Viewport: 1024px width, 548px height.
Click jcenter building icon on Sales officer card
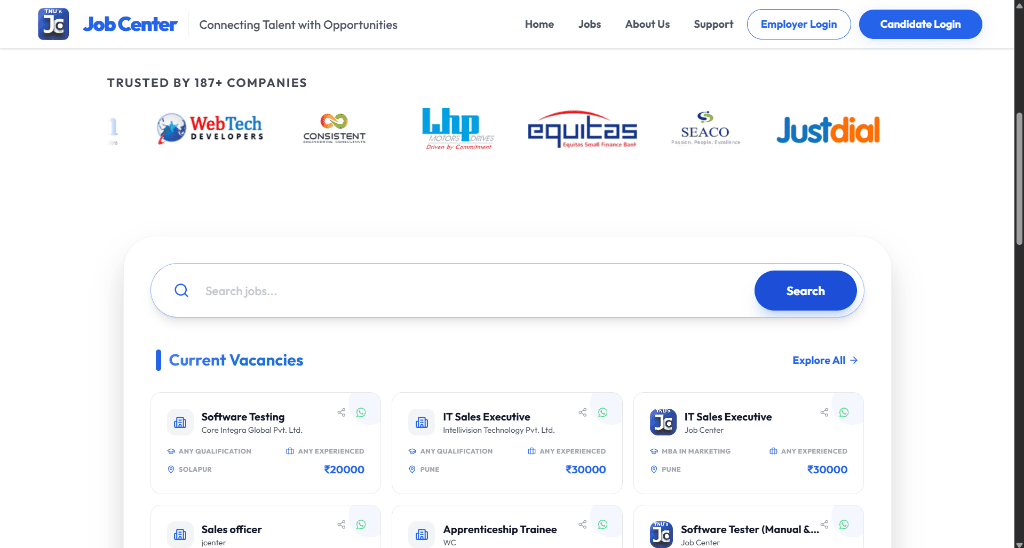pyautogui.click(x=180, y=535)
